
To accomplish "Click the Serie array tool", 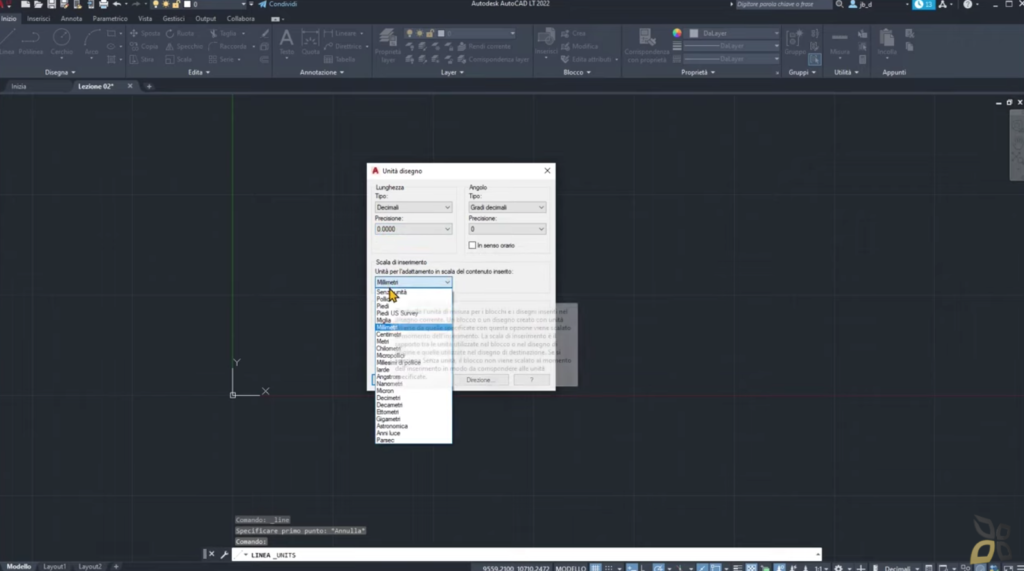I will (221, 59).
